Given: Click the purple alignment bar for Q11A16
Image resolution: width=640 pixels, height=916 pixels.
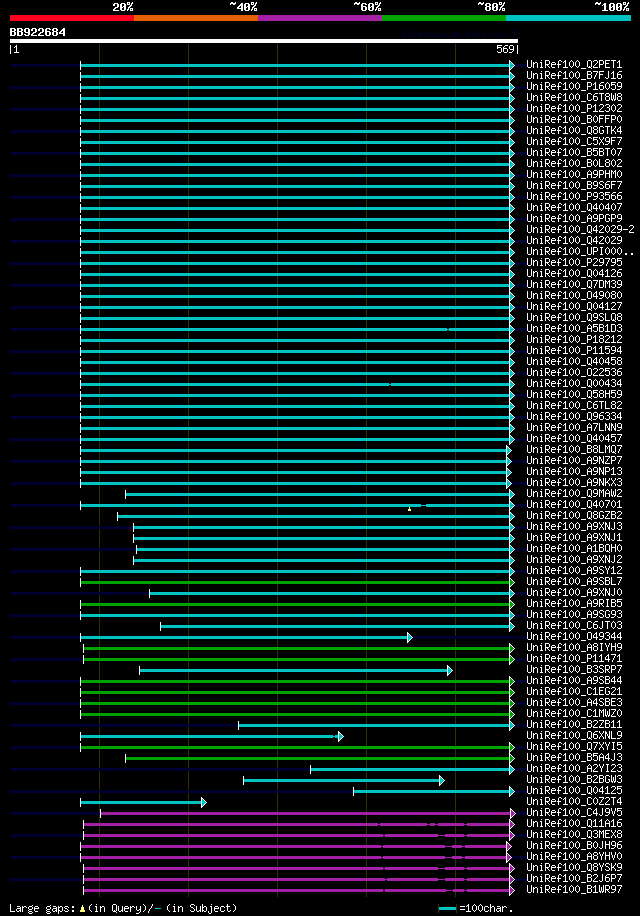Looking at the screenshot, I should (x=299, y=824).
